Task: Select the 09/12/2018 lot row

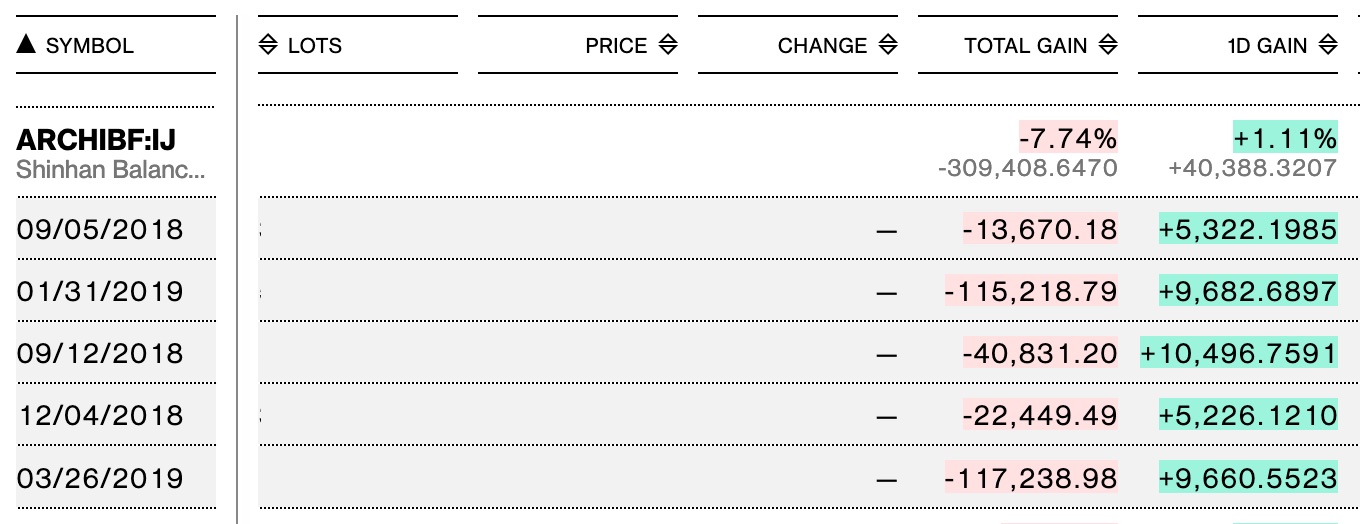Action: point(100,354)
